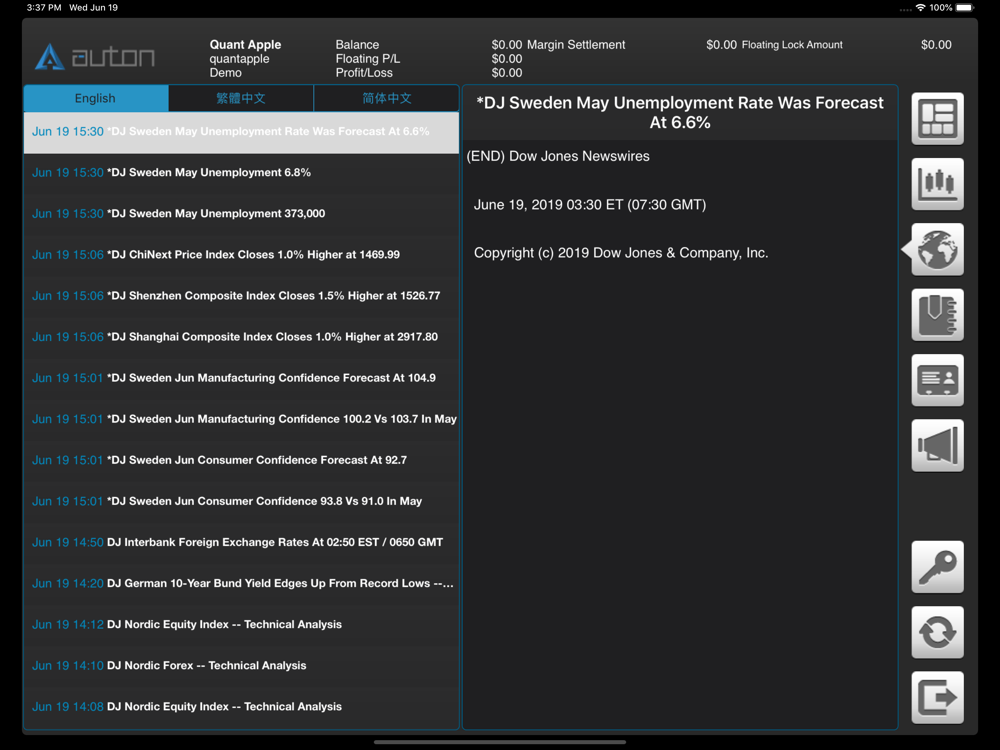Switch to the English news tab
This screenshot has height=750, width=1000.
(x=96, y=98)
